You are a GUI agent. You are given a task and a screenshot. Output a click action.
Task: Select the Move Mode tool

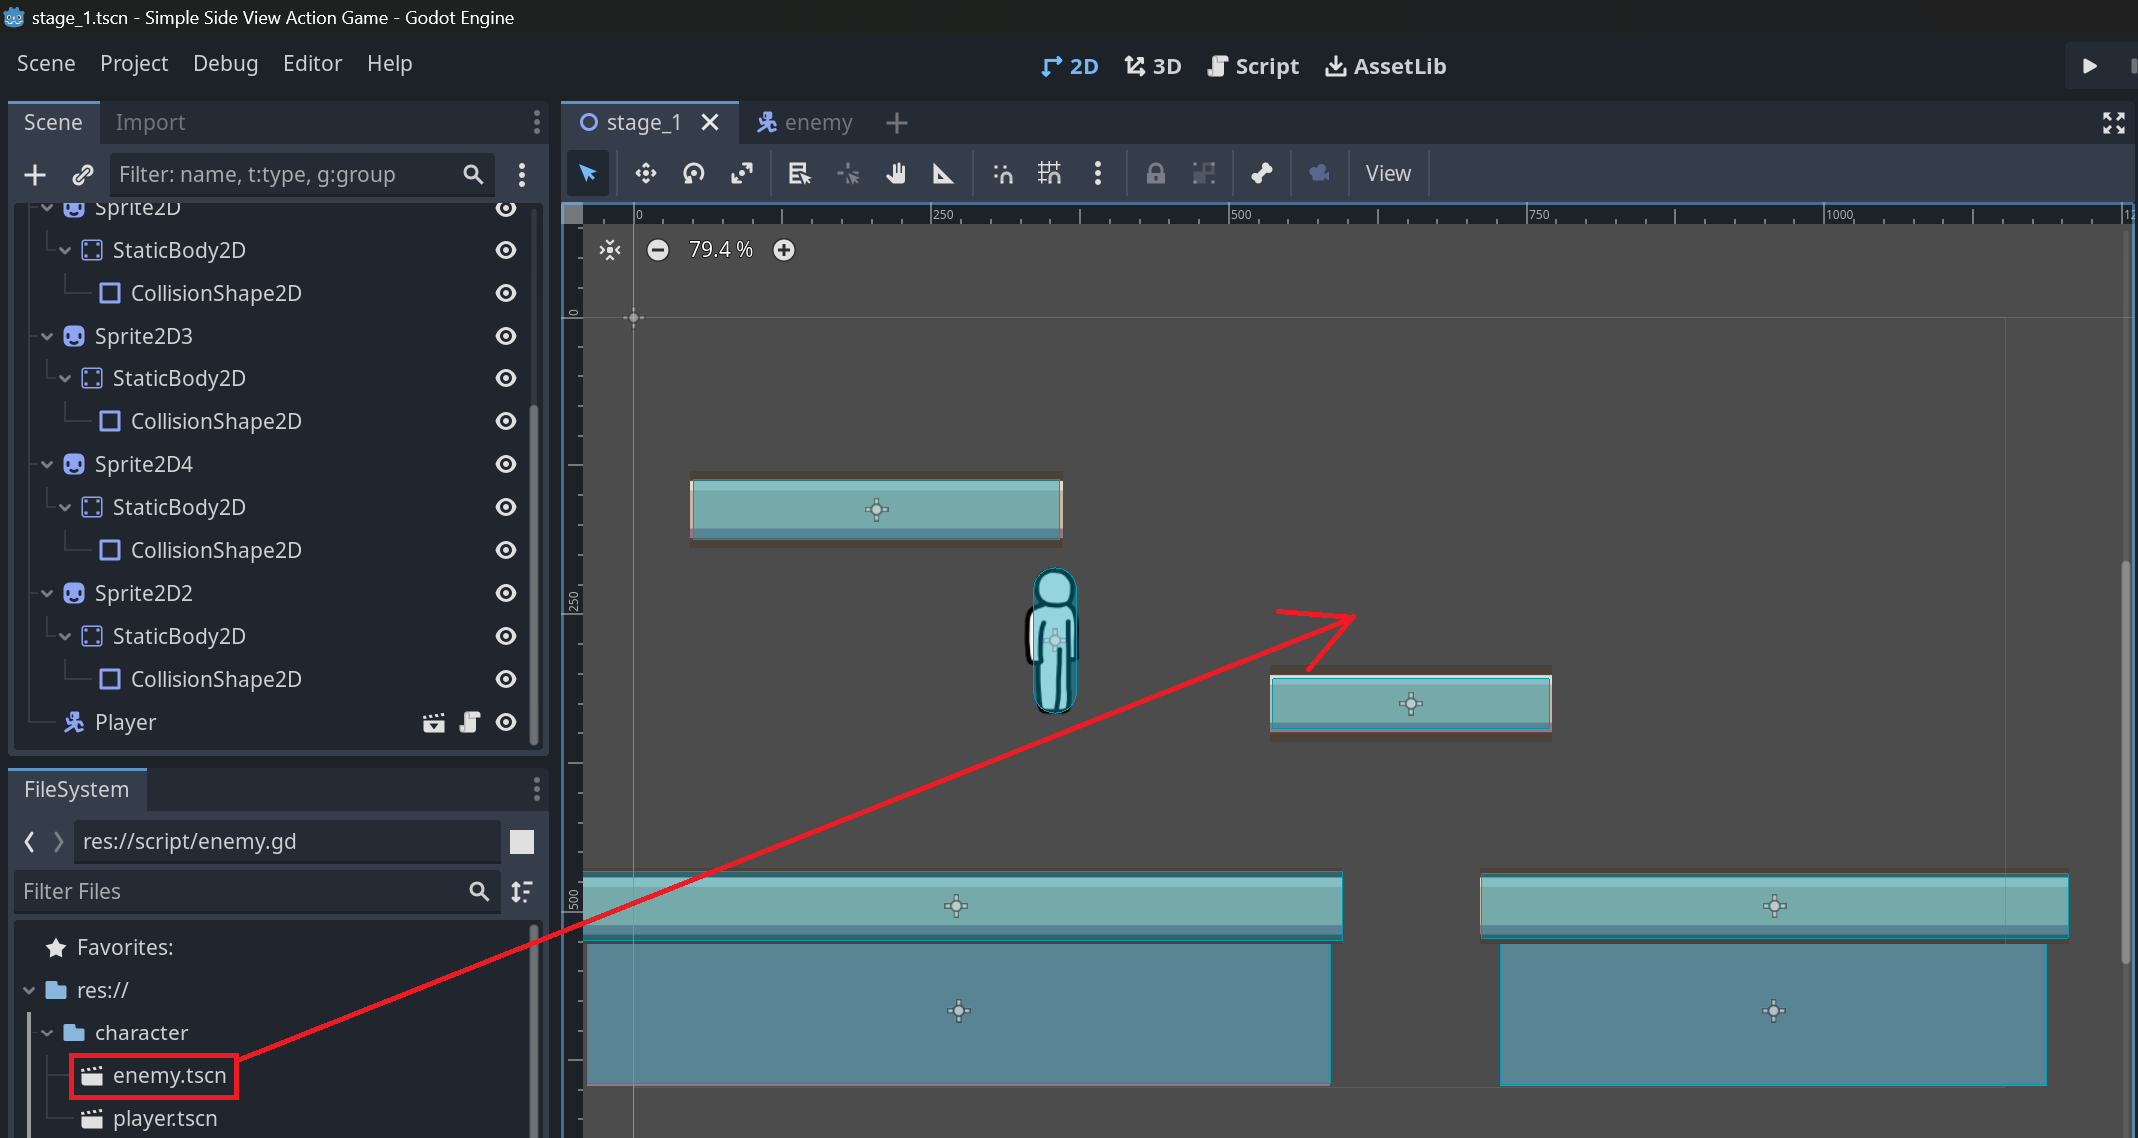[646, 174]
